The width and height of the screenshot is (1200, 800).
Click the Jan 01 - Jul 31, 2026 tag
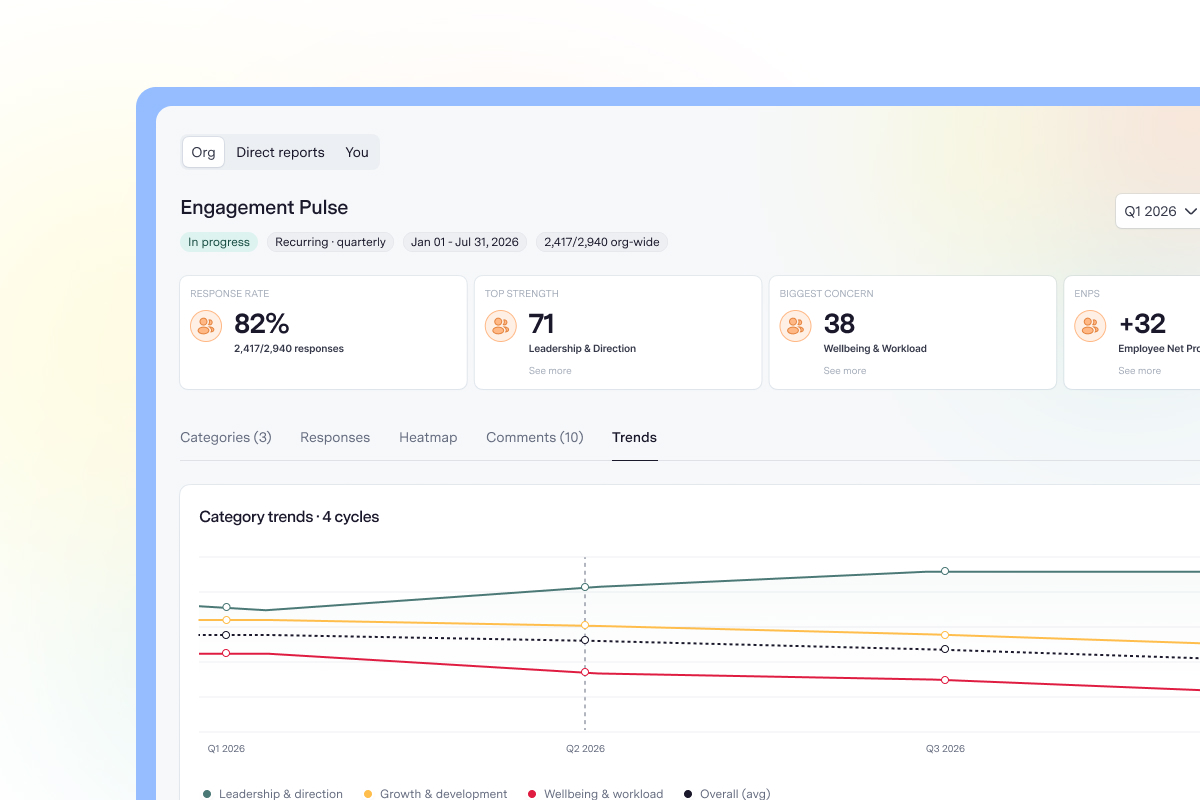click(465, 242)
